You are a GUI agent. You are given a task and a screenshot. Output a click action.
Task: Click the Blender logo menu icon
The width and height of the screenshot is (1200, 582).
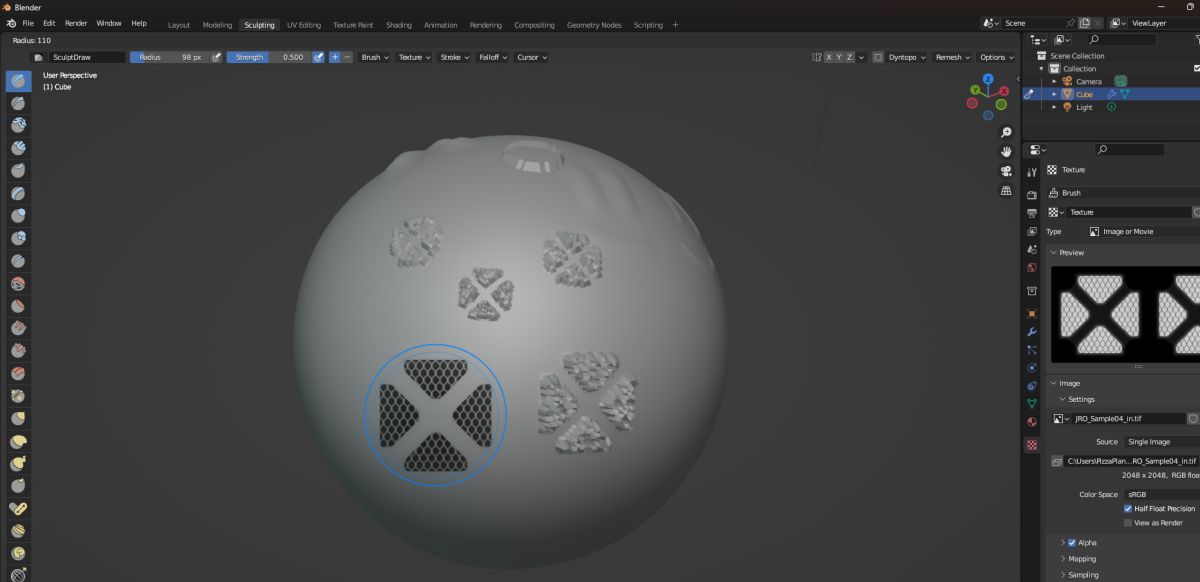coord(11,23)
